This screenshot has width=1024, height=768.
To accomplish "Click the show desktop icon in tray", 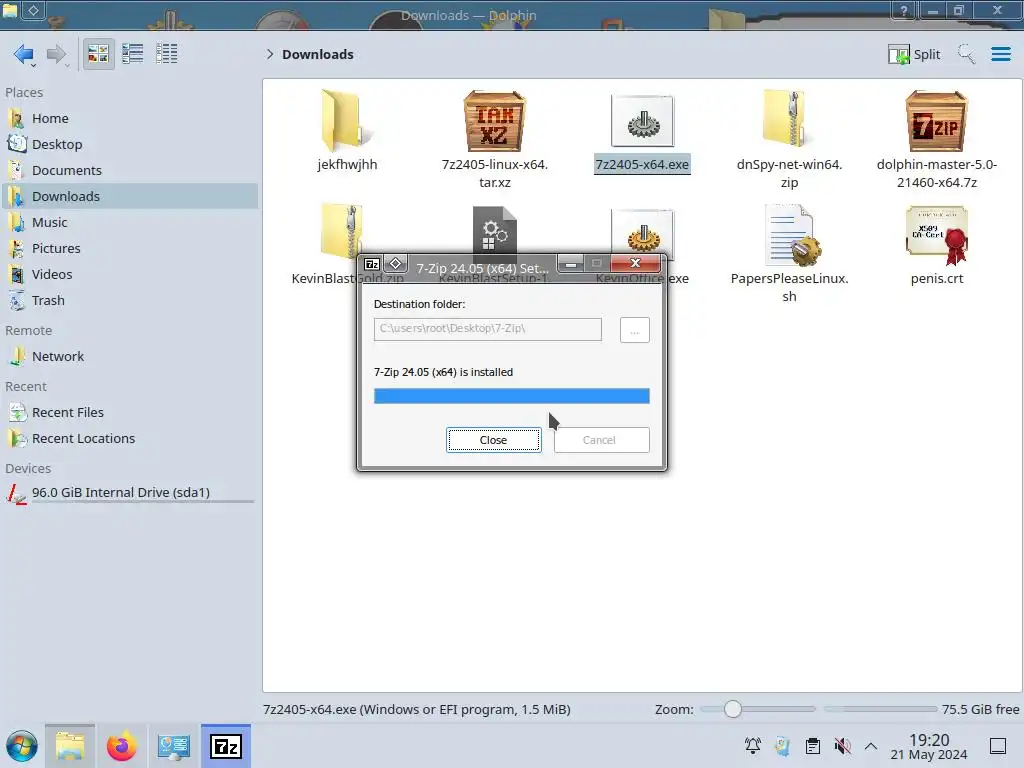I will click(998, 746).
